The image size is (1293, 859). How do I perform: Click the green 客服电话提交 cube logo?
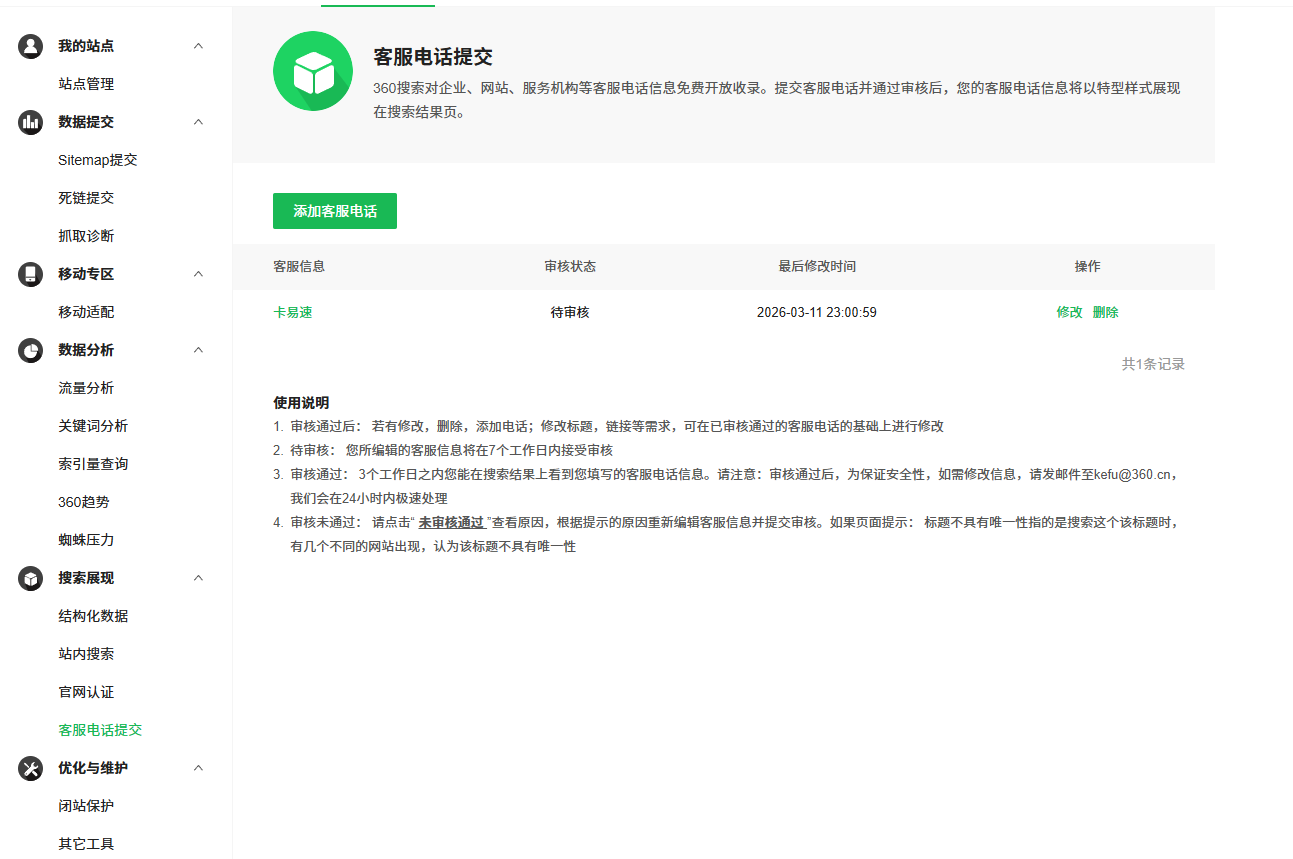click(x=313, y=71)
